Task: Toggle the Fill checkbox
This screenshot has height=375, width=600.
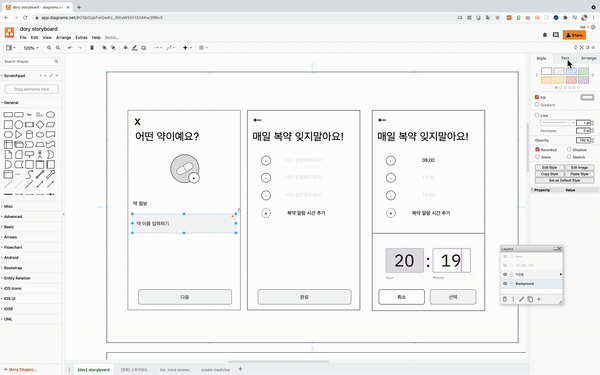Action: (x=537, y=97)
